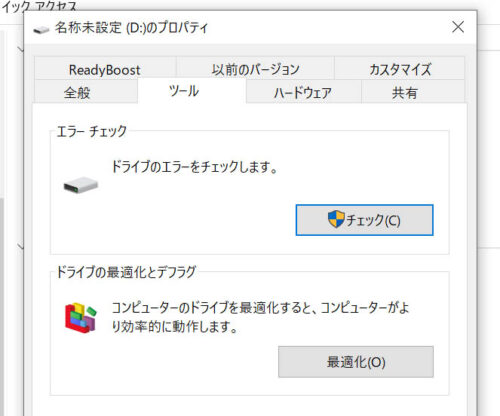The image size is (500, 416).
Task: Click the hard drive icon under エラー チェック
Action: (81, 185)
